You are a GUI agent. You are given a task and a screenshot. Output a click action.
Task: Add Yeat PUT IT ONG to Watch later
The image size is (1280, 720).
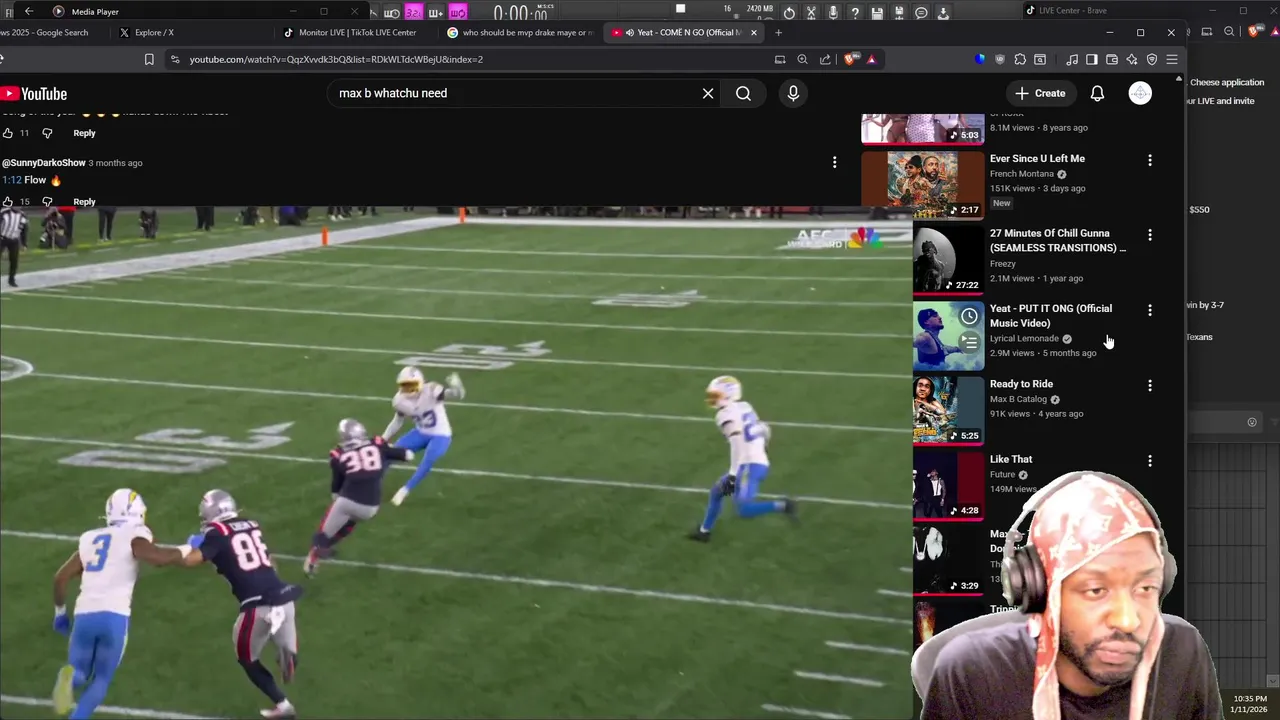point(969,316)
